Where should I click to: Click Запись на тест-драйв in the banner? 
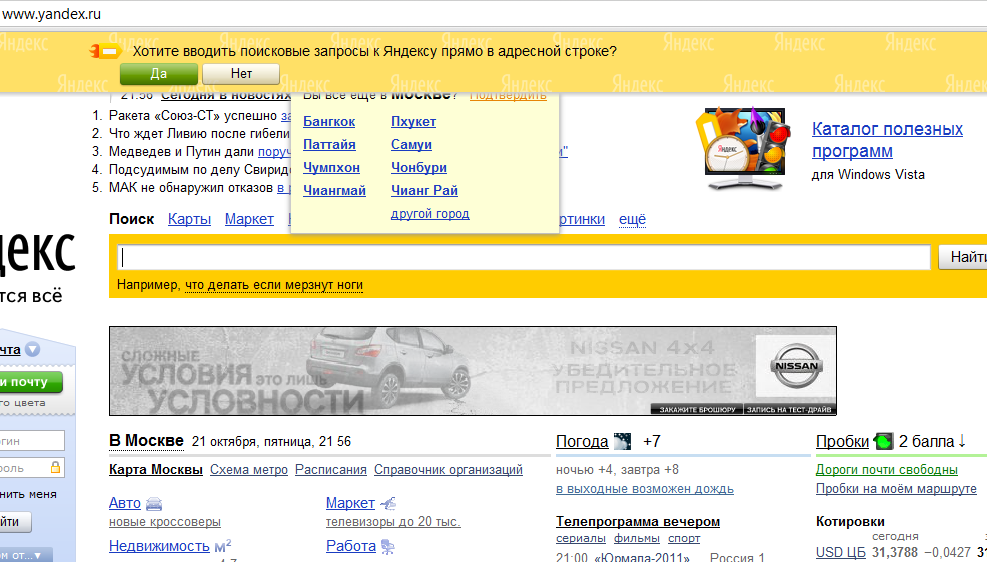pos(789,410)
